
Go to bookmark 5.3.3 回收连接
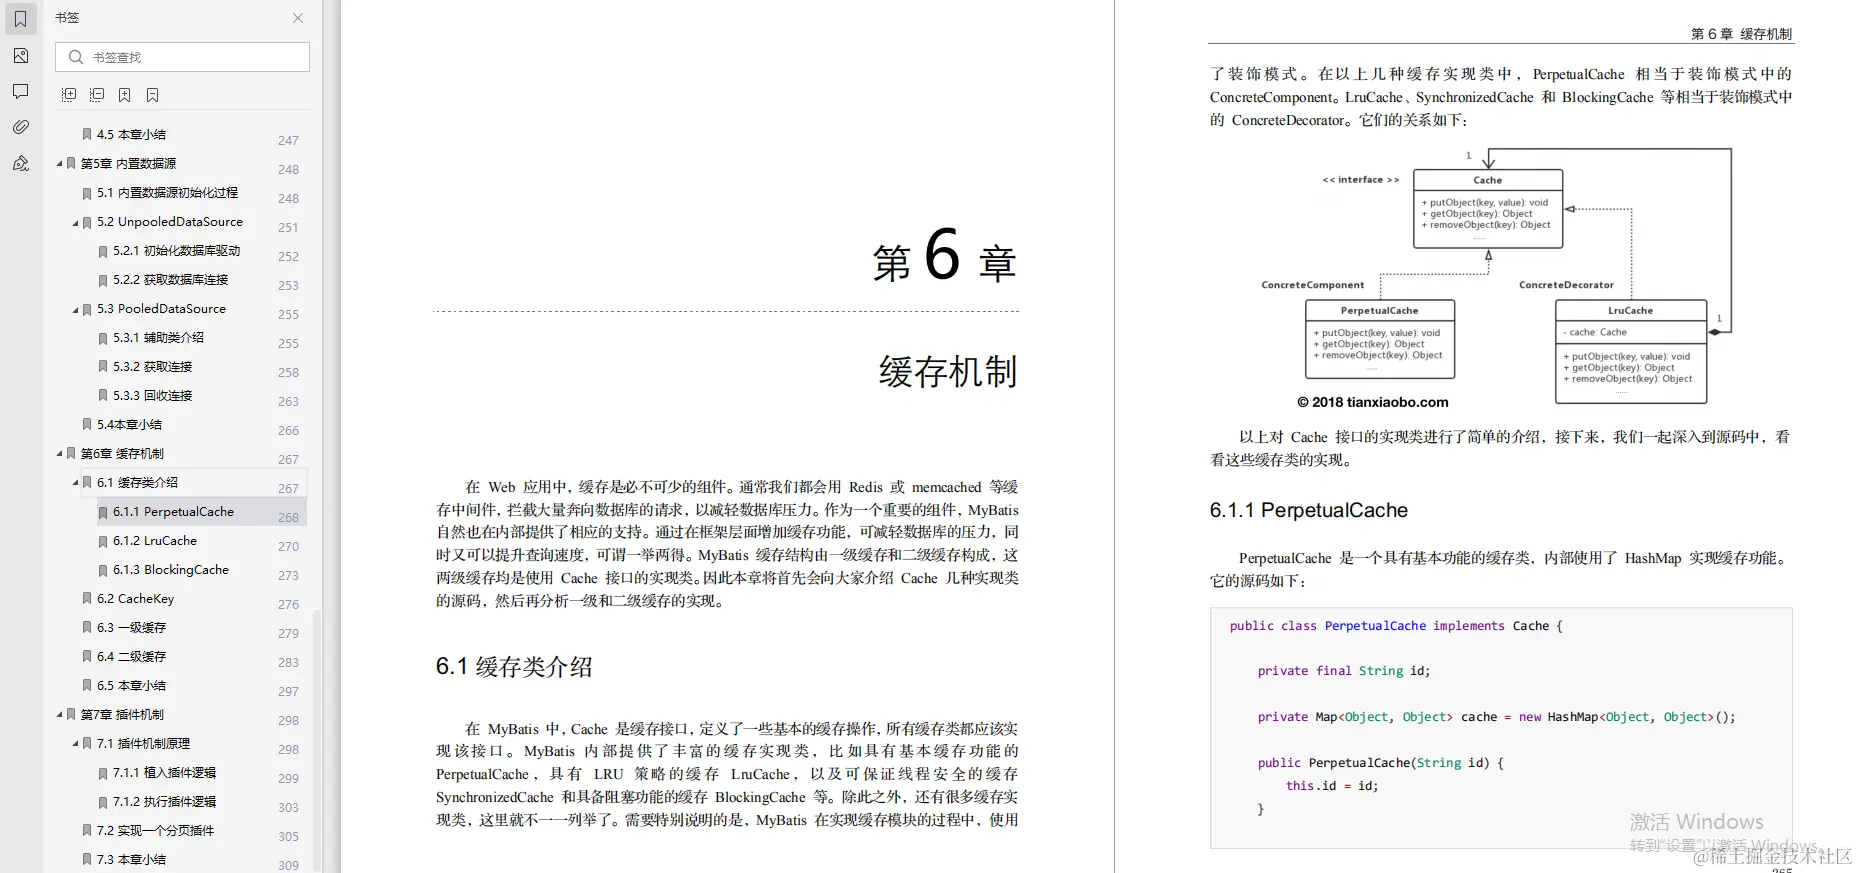(x=152, y=395)
